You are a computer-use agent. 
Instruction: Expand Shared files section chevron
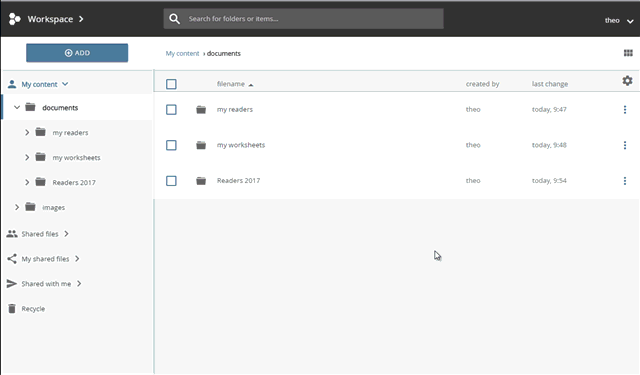(67, 234)
